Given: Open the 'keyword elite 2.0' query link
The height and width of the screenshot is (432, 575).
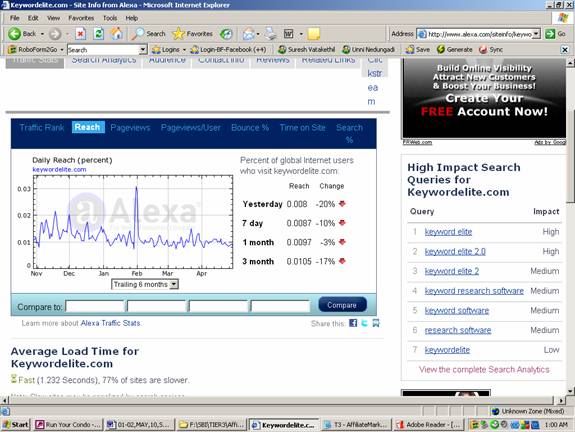Looking at the screenshot, I should 455,252.
